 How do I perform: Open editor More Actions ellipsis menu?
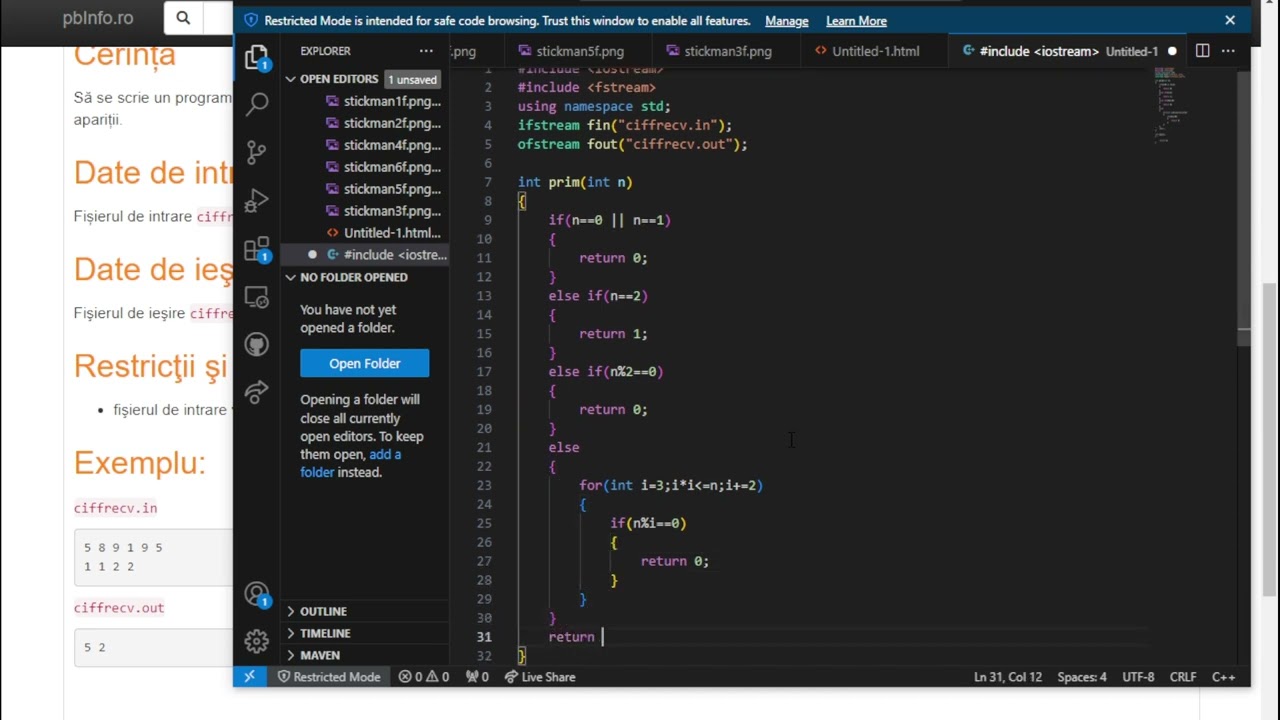point(1229,51)
